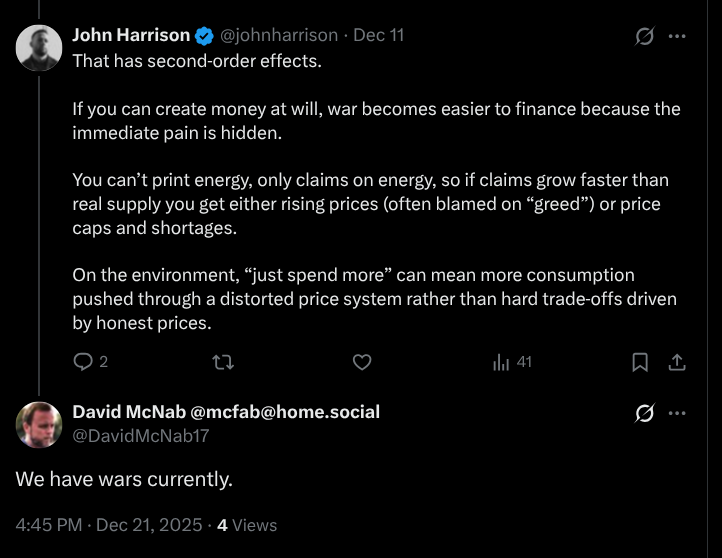This screenshot has height=558, width=722.
Task: Bookmark John Harrison's post
Action: (640, 362)
